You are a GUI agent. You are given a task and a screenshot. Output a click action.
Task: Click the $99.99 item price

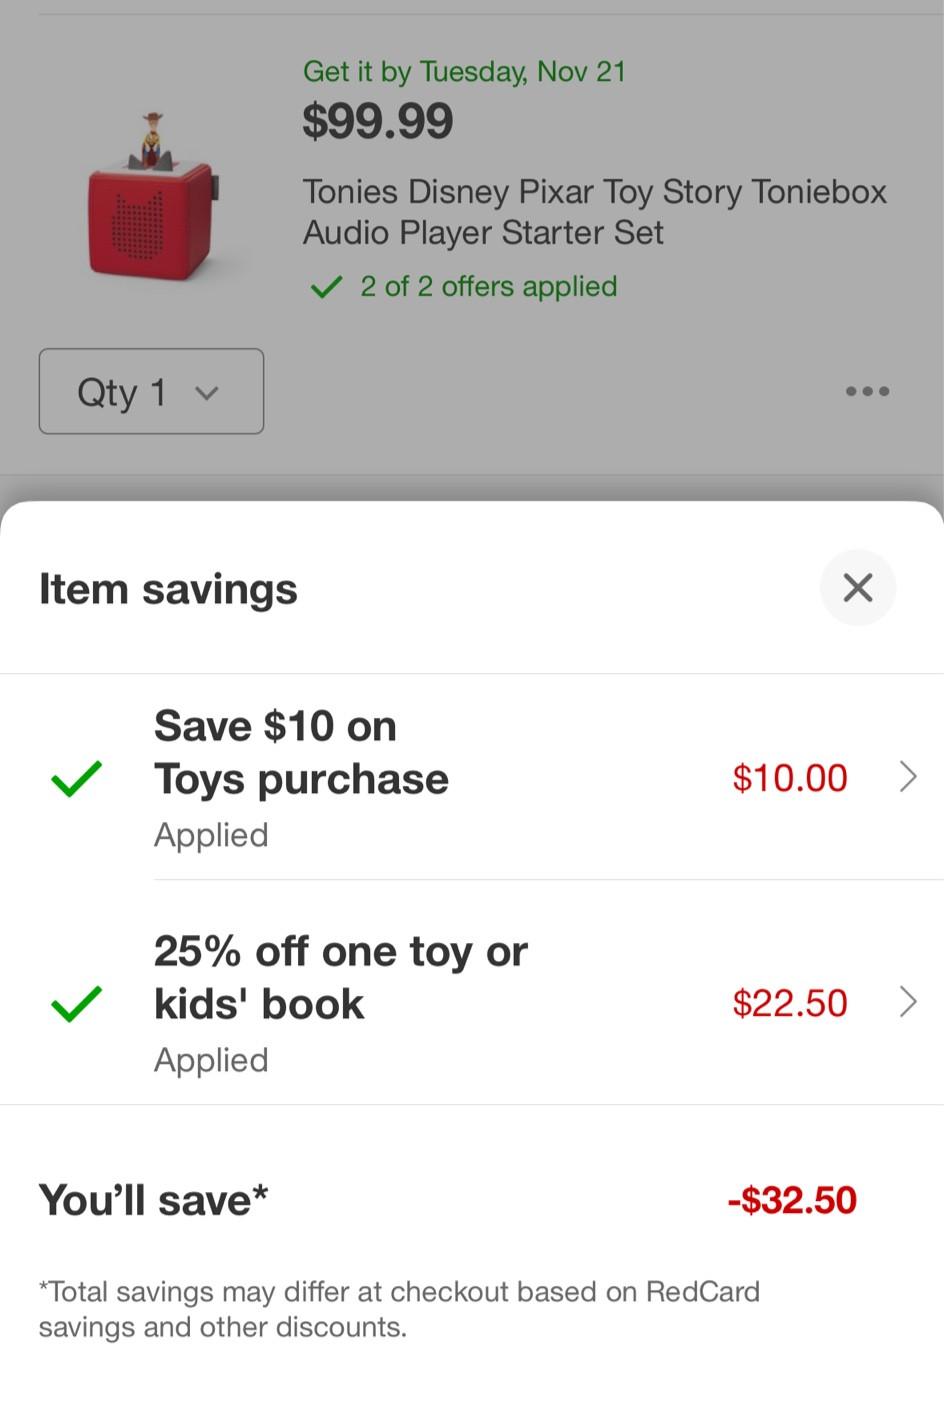tap(378, 122)
